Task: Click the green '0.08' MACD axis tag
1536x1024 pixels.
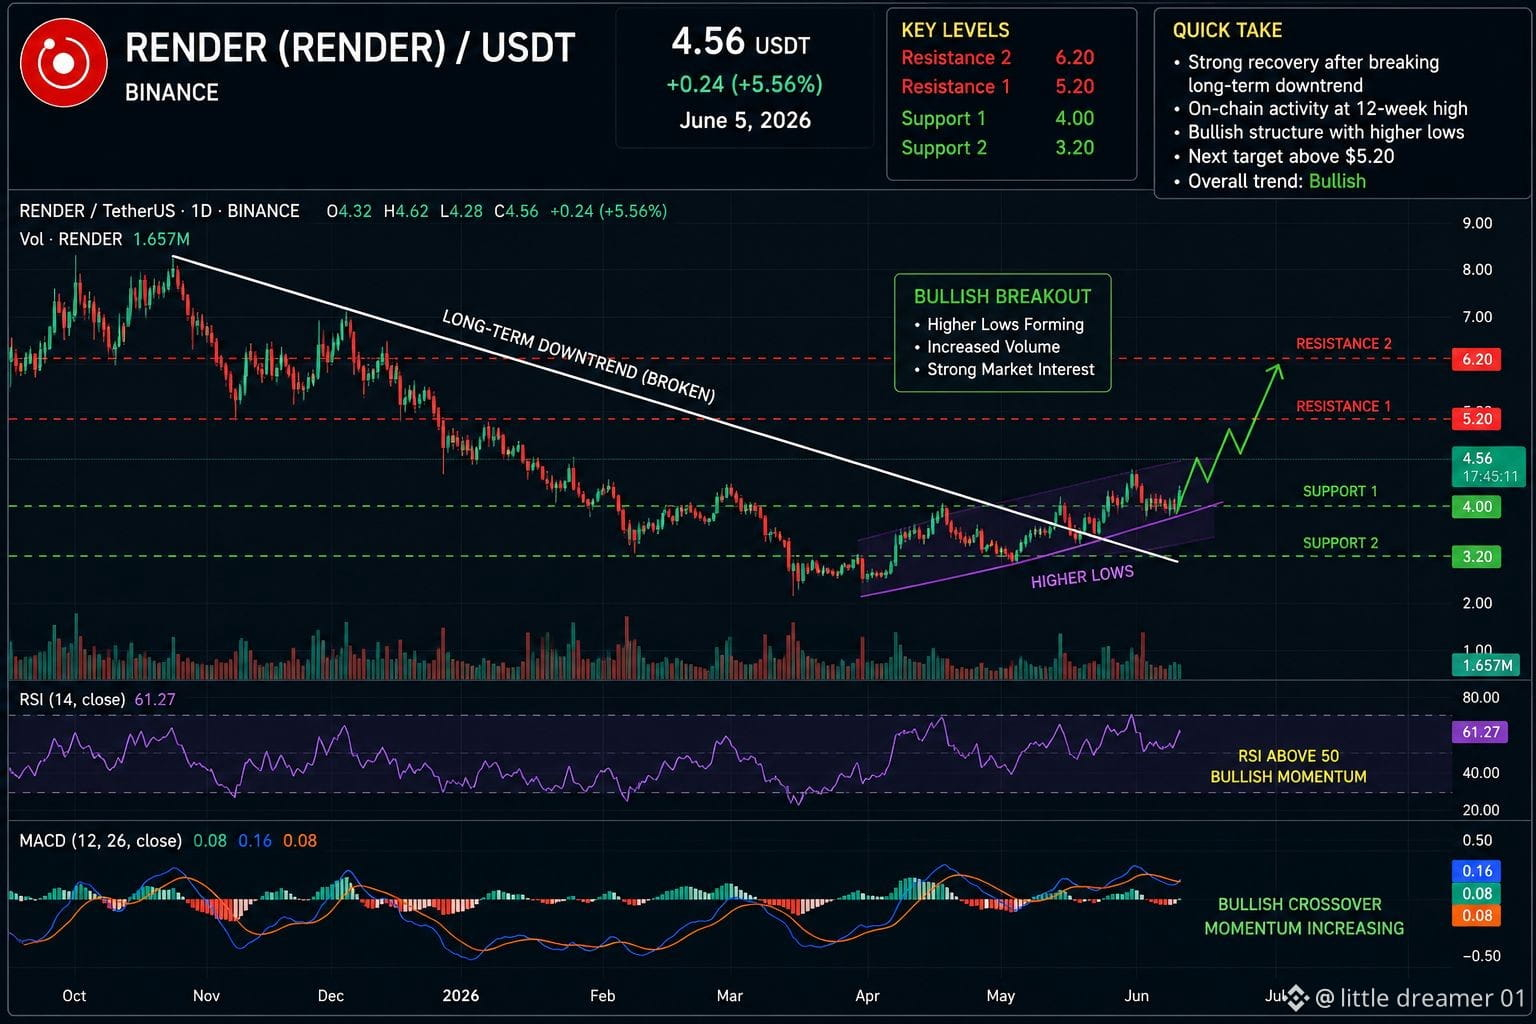Action: [1476, 894]
